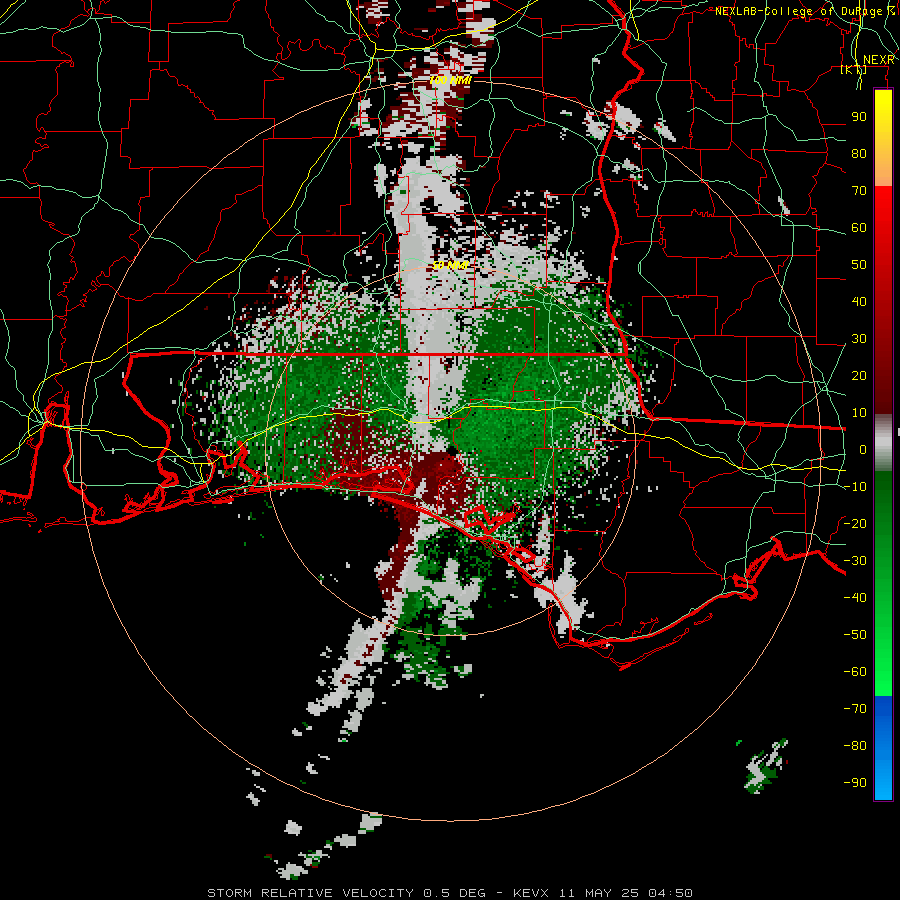Click the 0.5 DEG elevation text in caption

[455, 893]
